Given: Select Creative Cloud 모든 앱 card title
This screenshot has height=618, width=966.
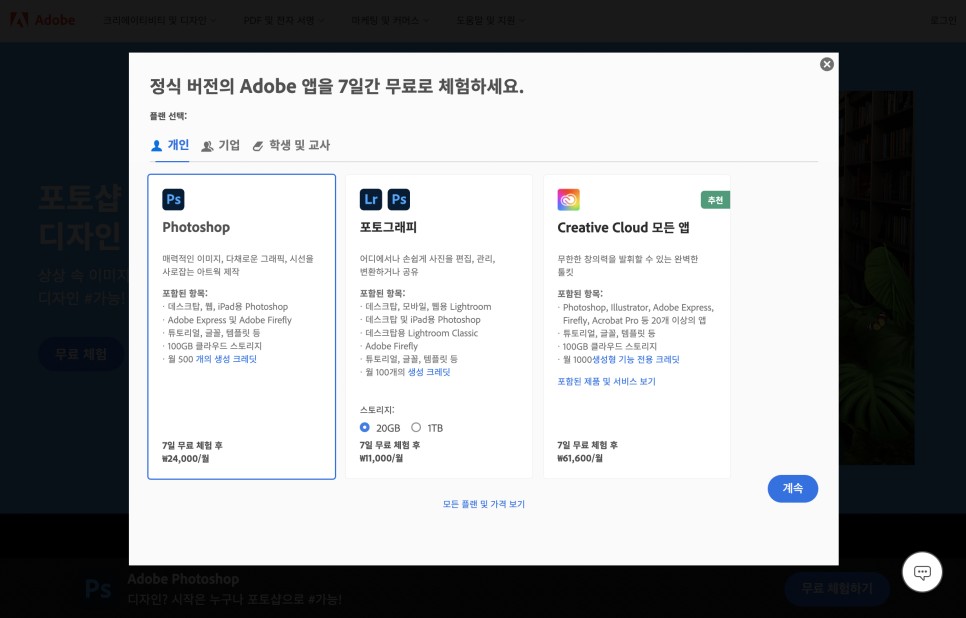Looking at the screenshot, I should [623, 227].
